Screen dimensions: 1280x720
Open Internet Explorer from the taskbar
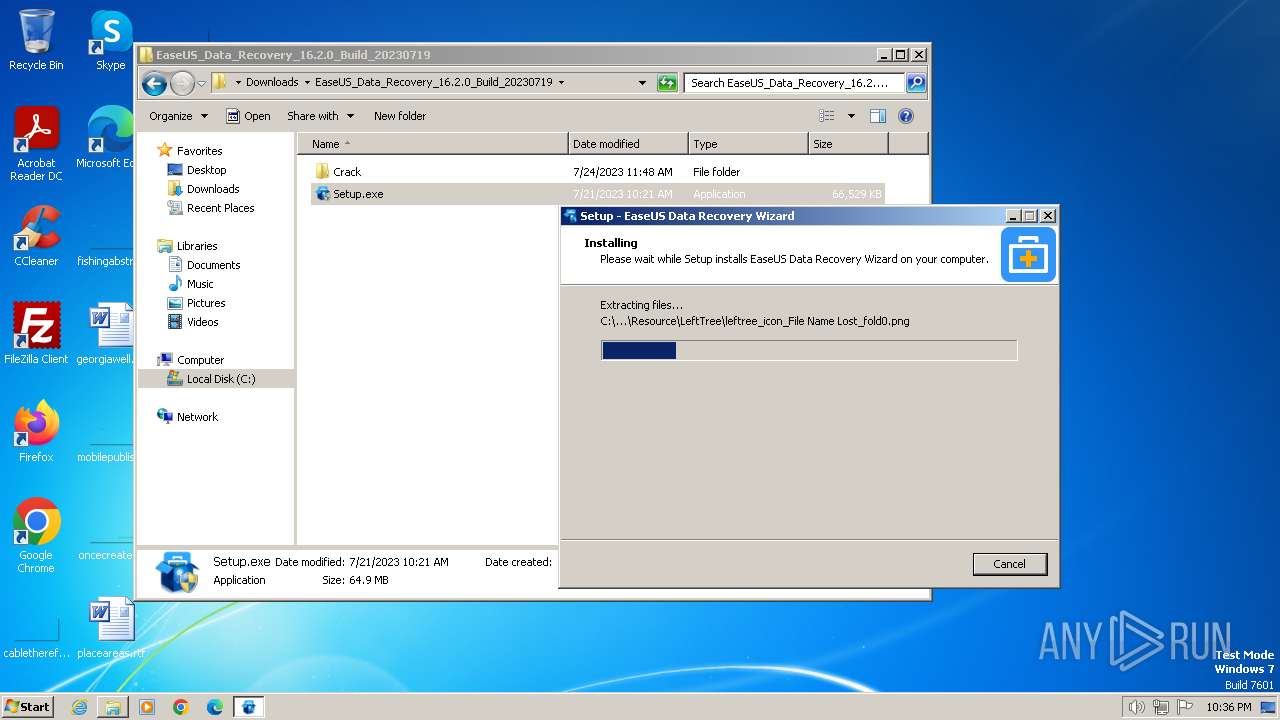(x=79, y=707)
